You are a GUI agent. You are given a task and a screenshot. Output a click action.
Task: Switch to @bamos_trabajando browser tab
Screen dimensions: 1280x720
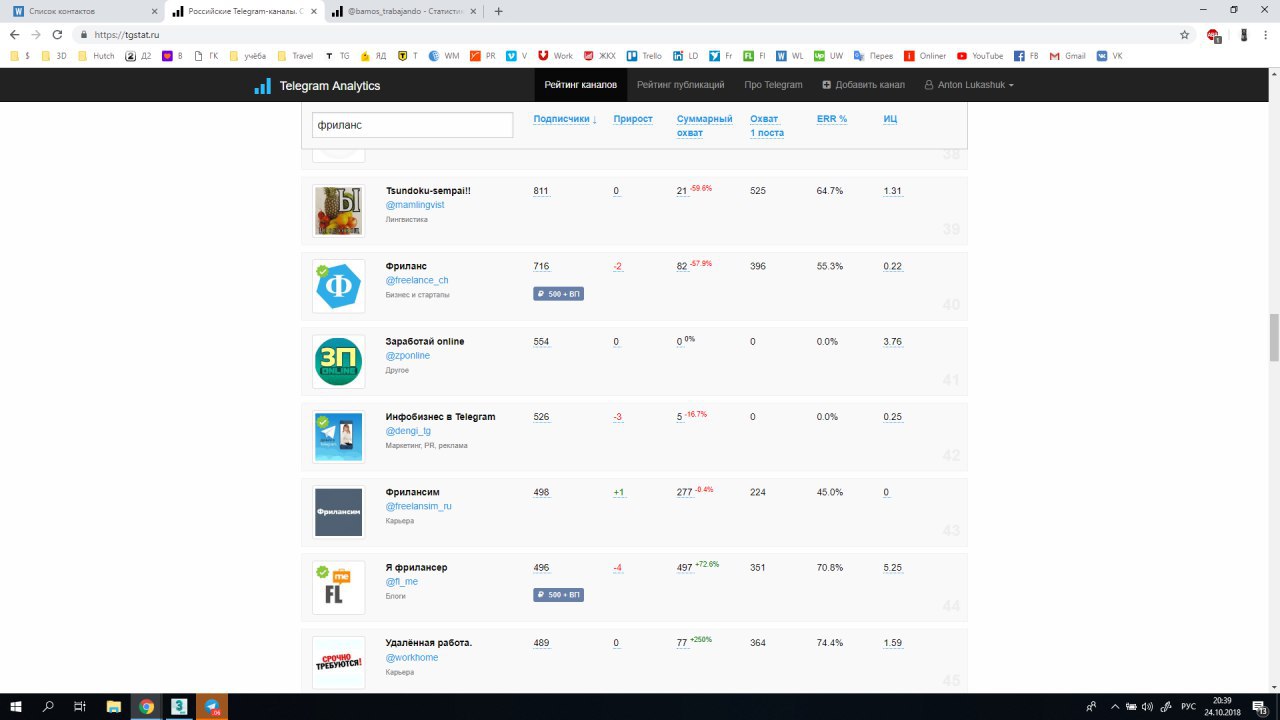point(405,11)
